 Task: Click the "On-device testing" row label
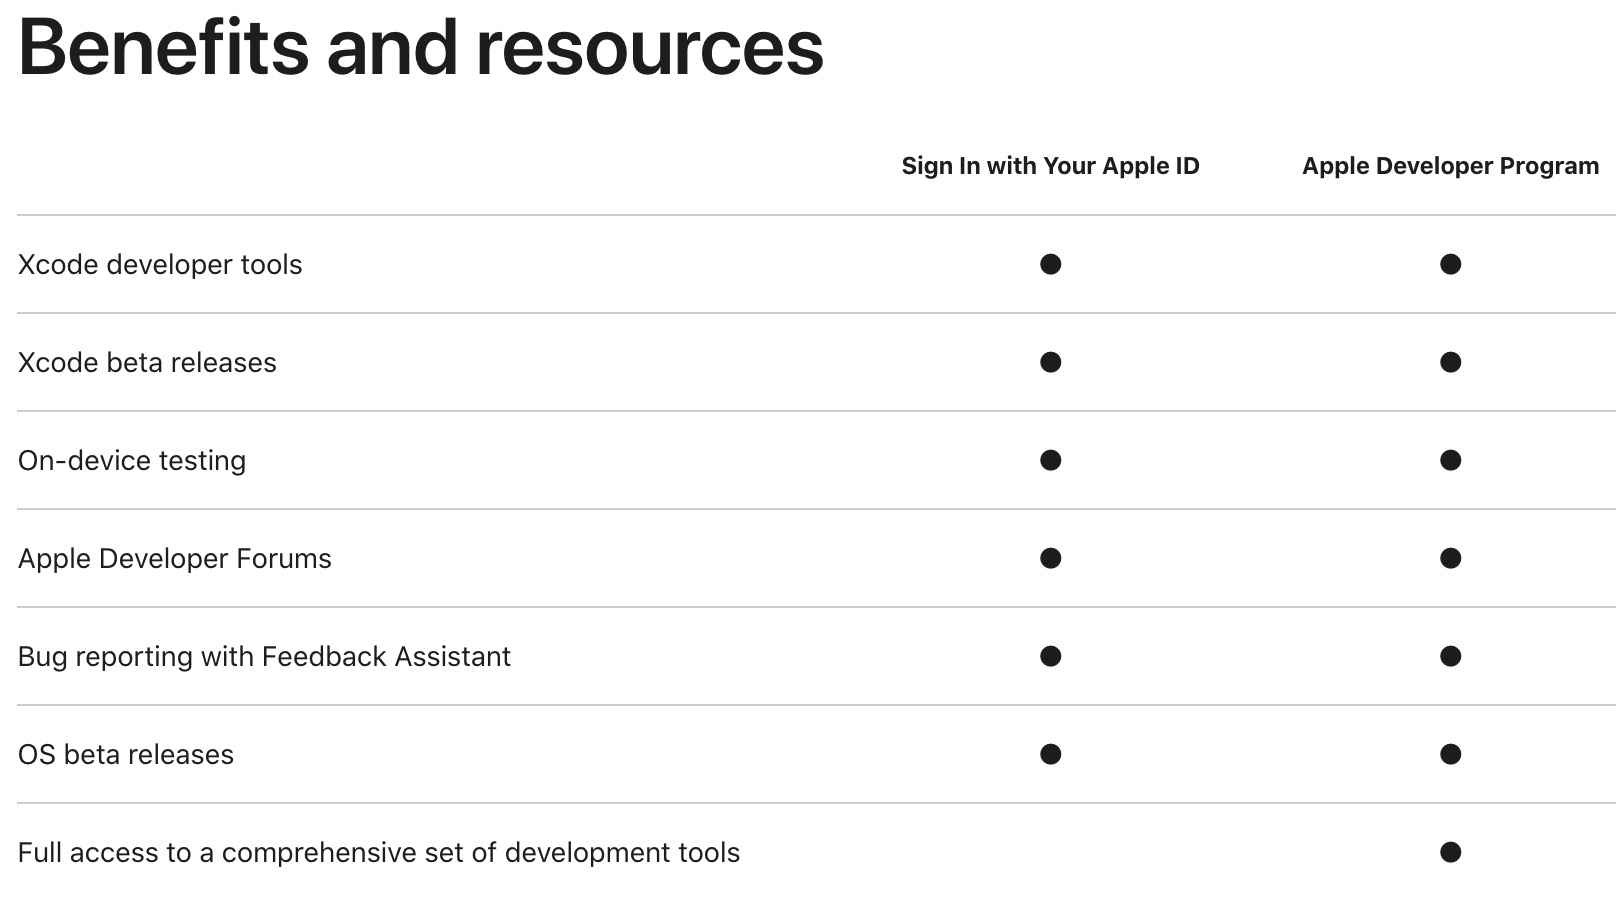132,461
